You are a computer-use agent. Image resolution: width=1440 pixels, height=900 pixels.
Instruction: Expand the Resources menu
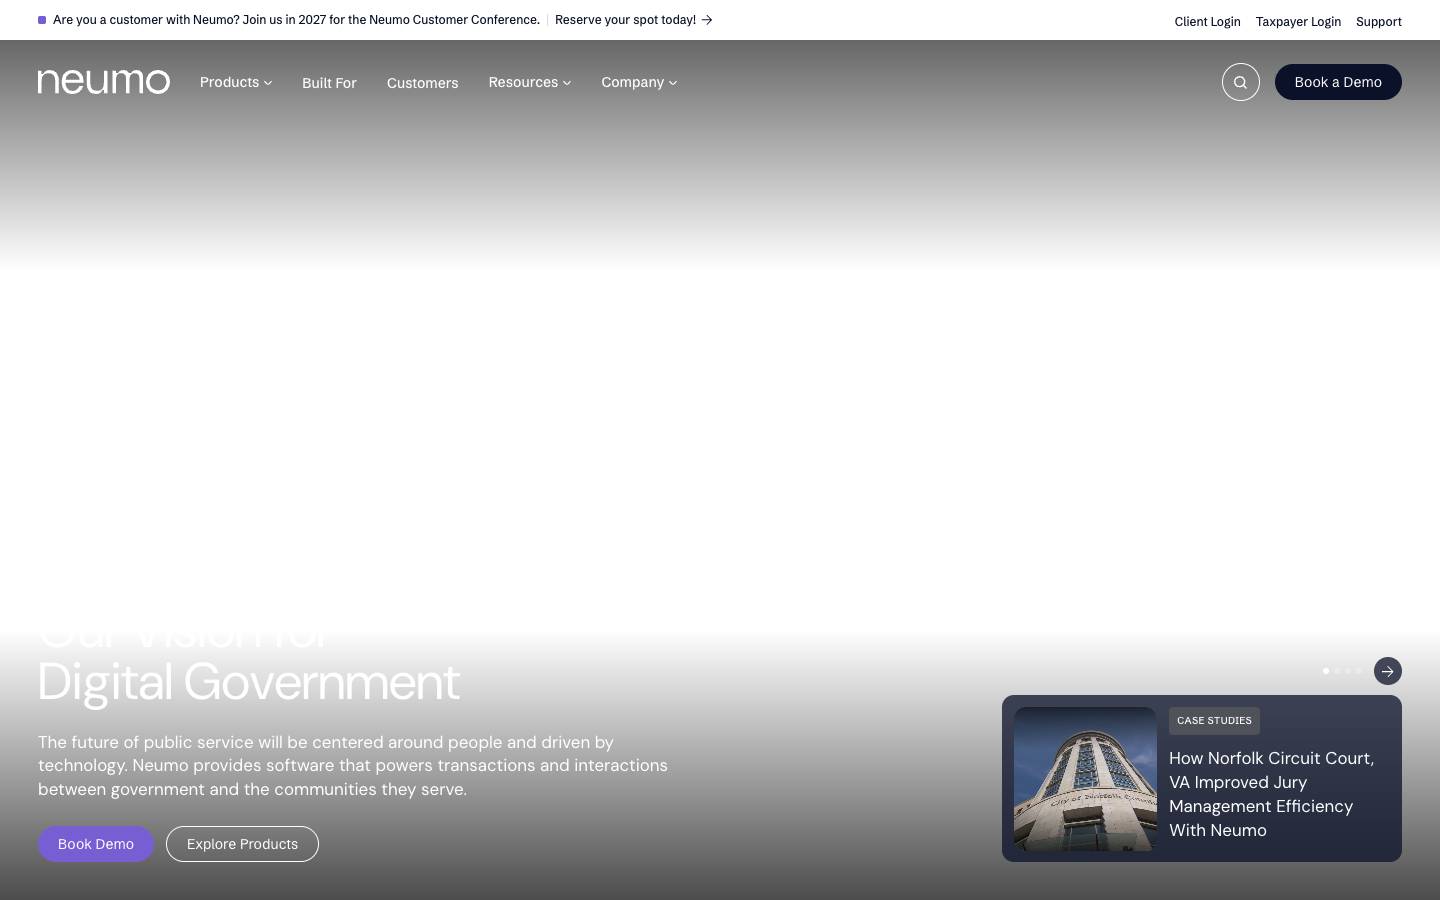point(530,82)
